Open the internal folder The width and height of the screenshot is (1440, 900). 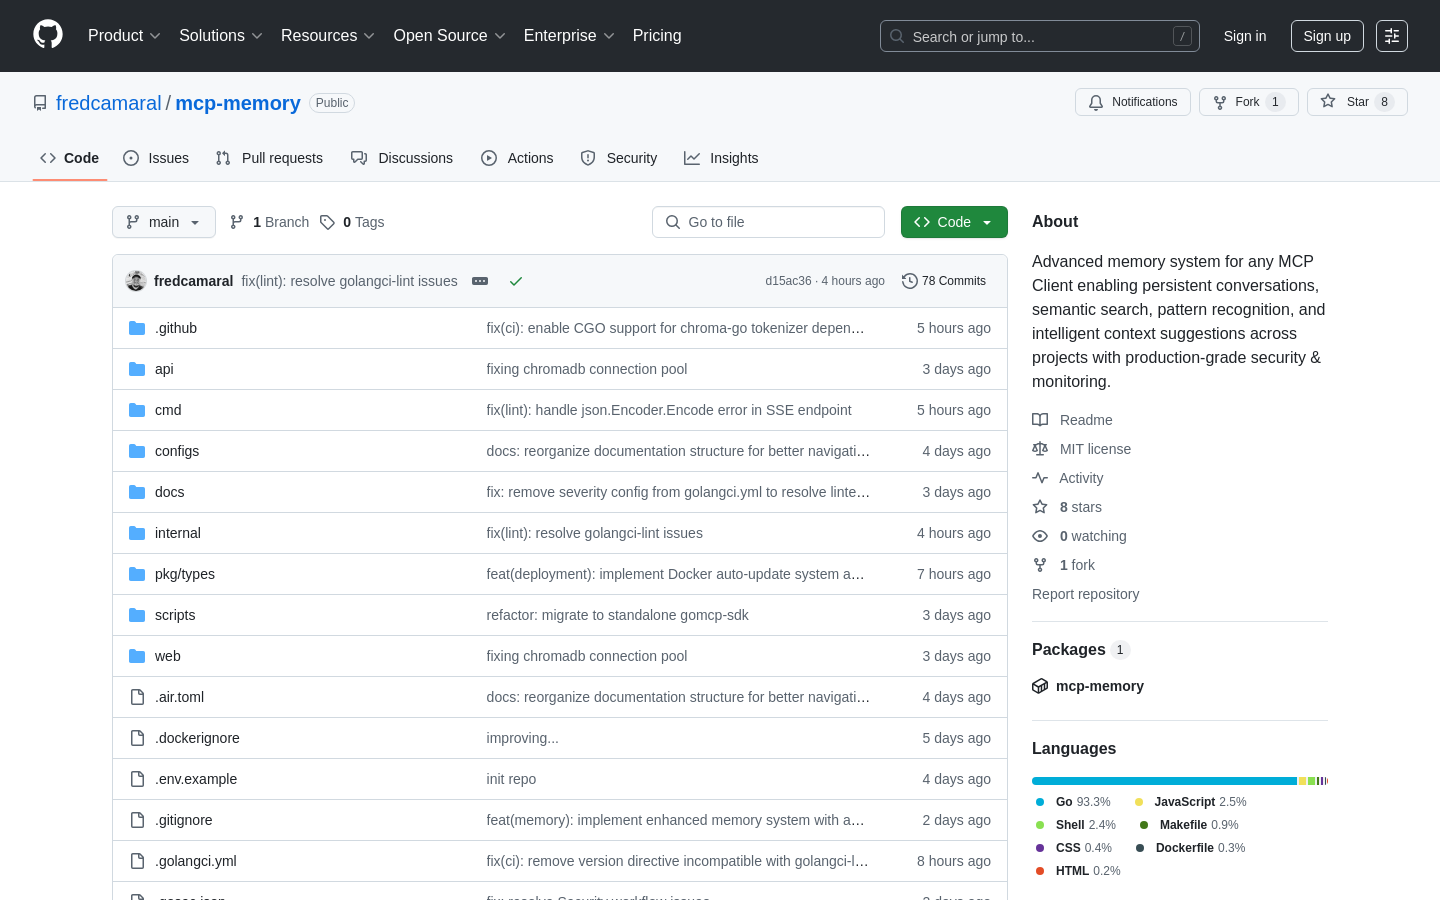(178, 533)
